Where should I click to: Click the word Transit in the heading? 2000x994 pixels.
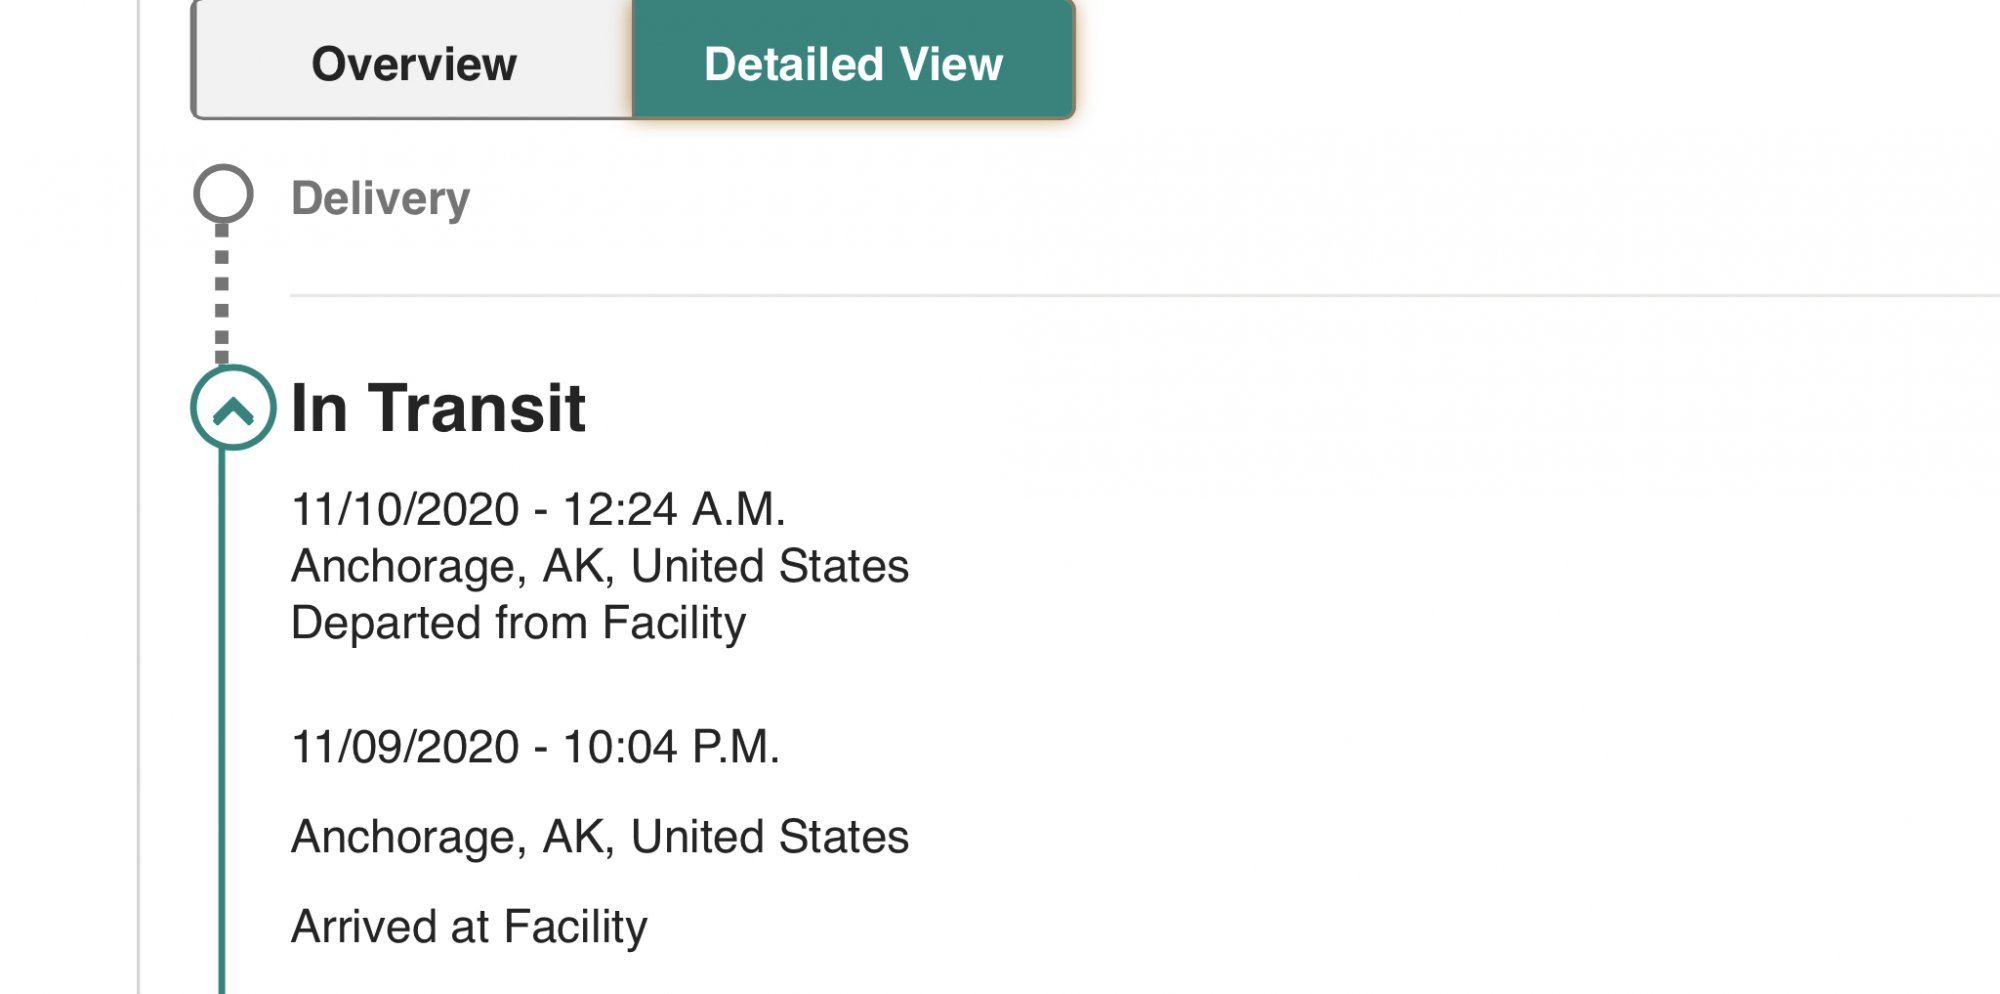click(x=477, y=408)
